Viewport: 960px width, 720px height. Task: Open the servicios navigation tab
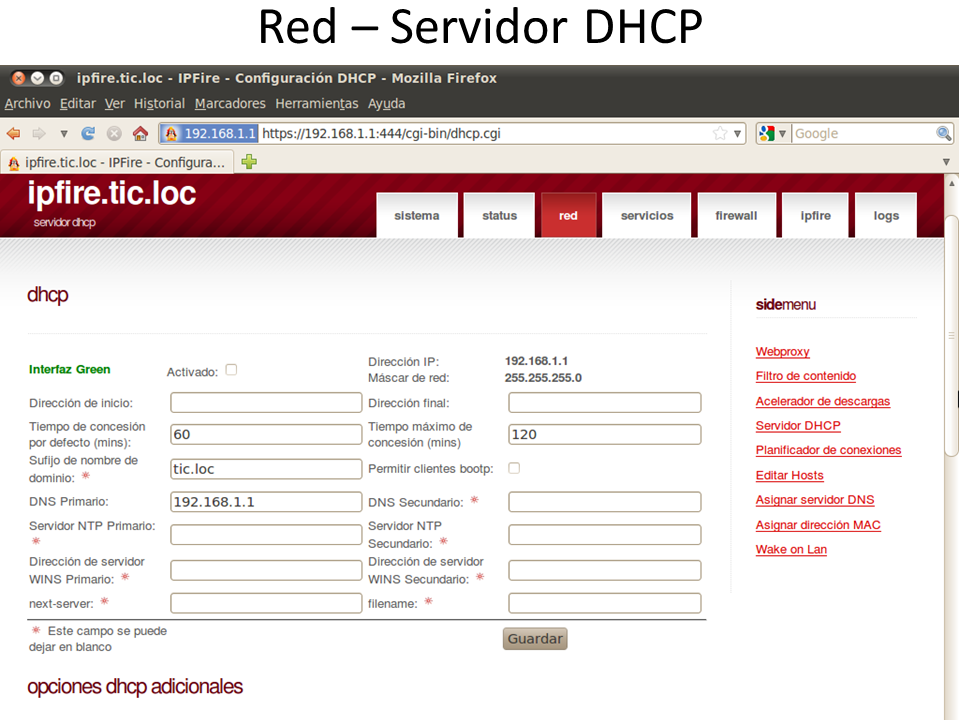tap(647, 216)
